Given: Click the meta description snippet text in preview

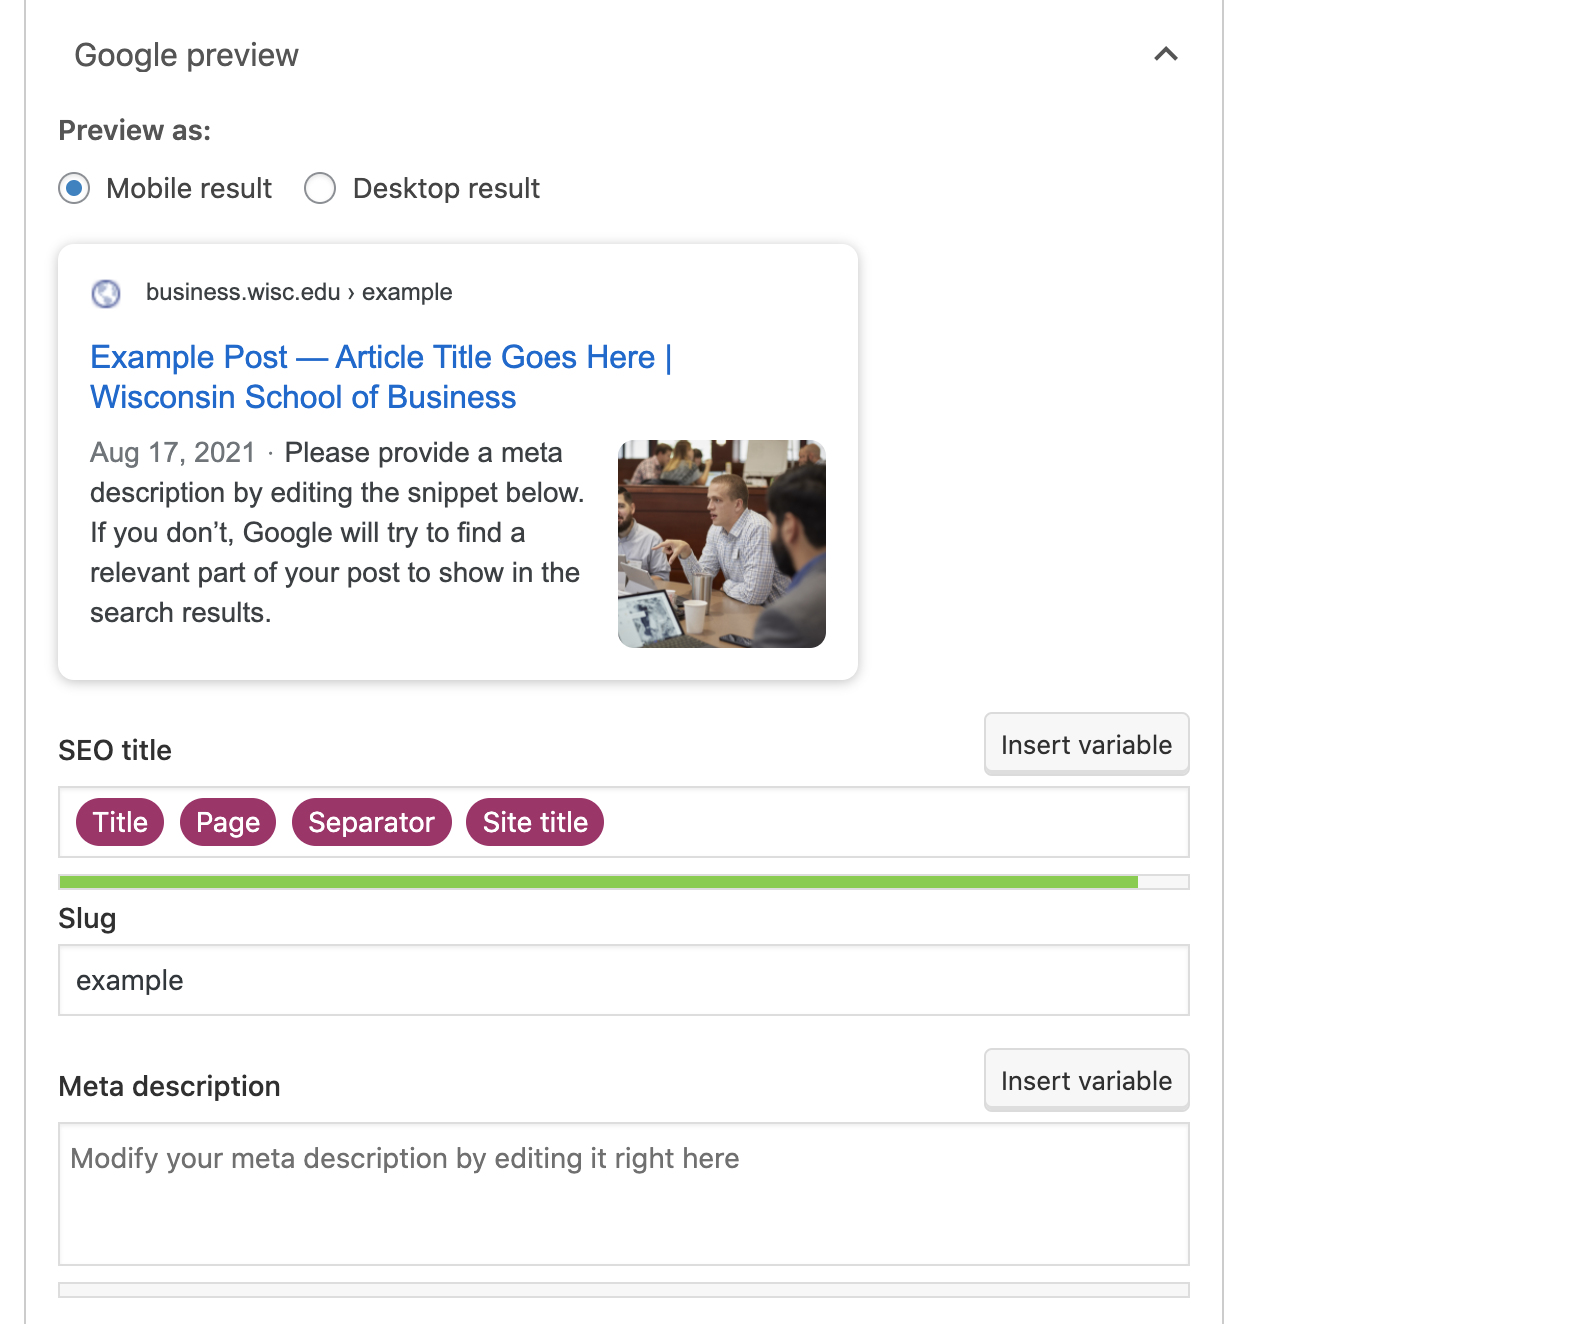Looking at the screenshot, I should click(336, 533).
